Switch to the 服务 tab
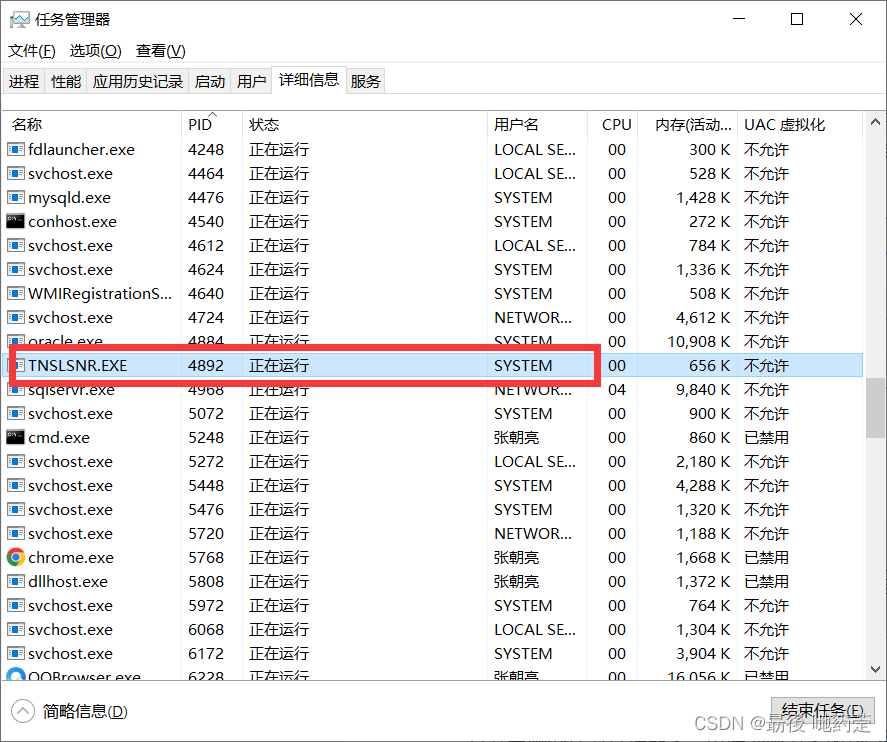The image size is (887, 742). (365, 81)
